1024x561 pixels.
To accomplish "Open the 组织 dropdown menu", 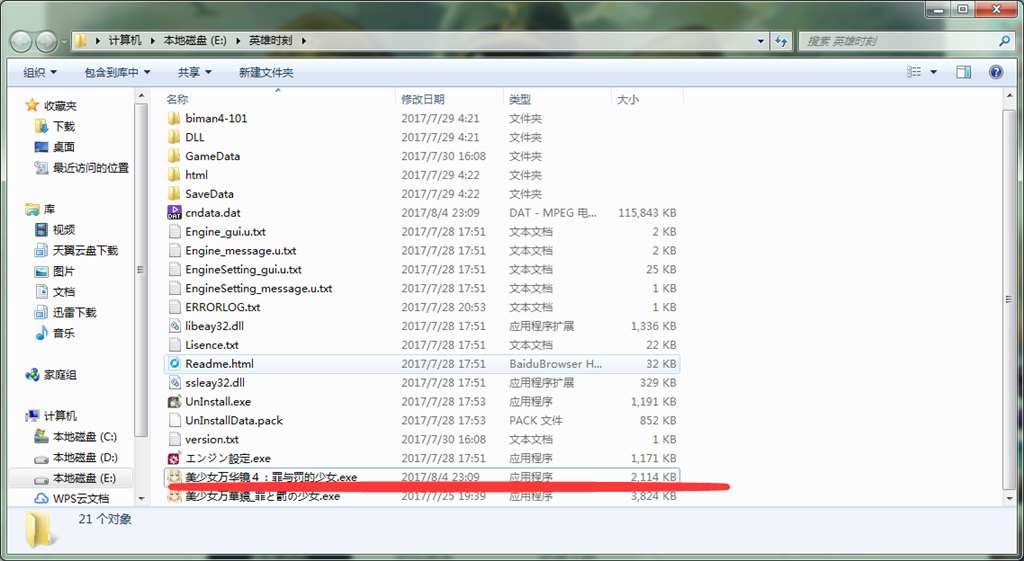I will click(40, 73).
